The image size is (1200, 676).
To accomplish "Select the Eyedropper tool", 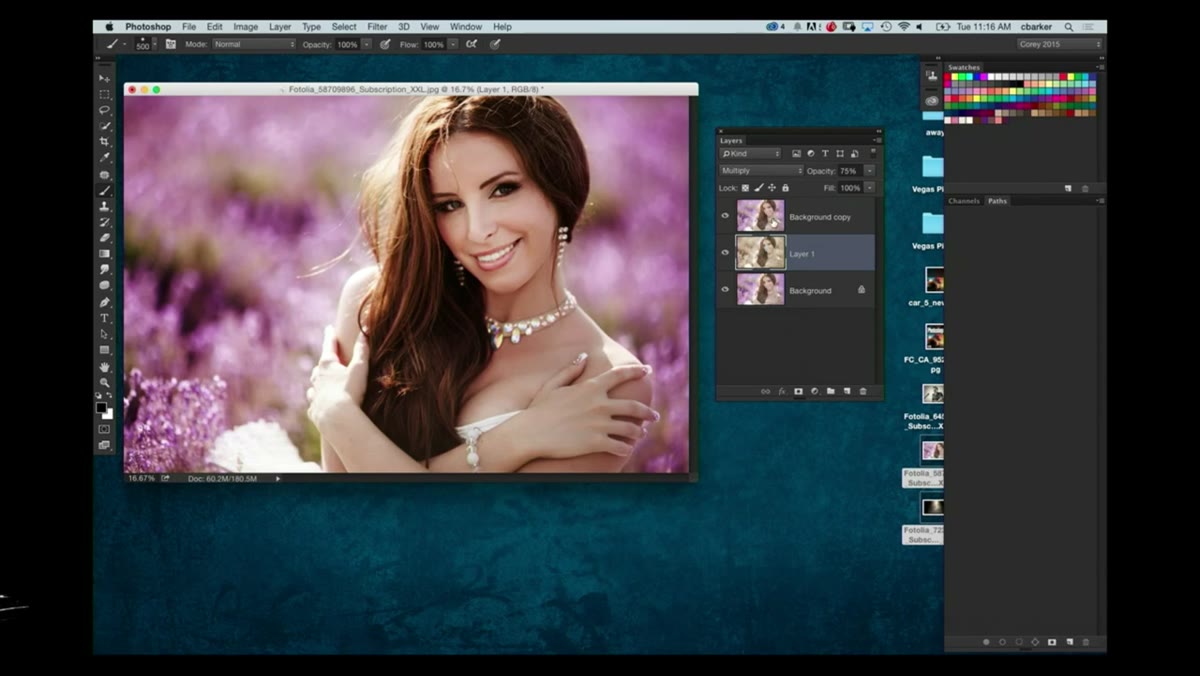I will pyautogui.click(x=104, y=158).
